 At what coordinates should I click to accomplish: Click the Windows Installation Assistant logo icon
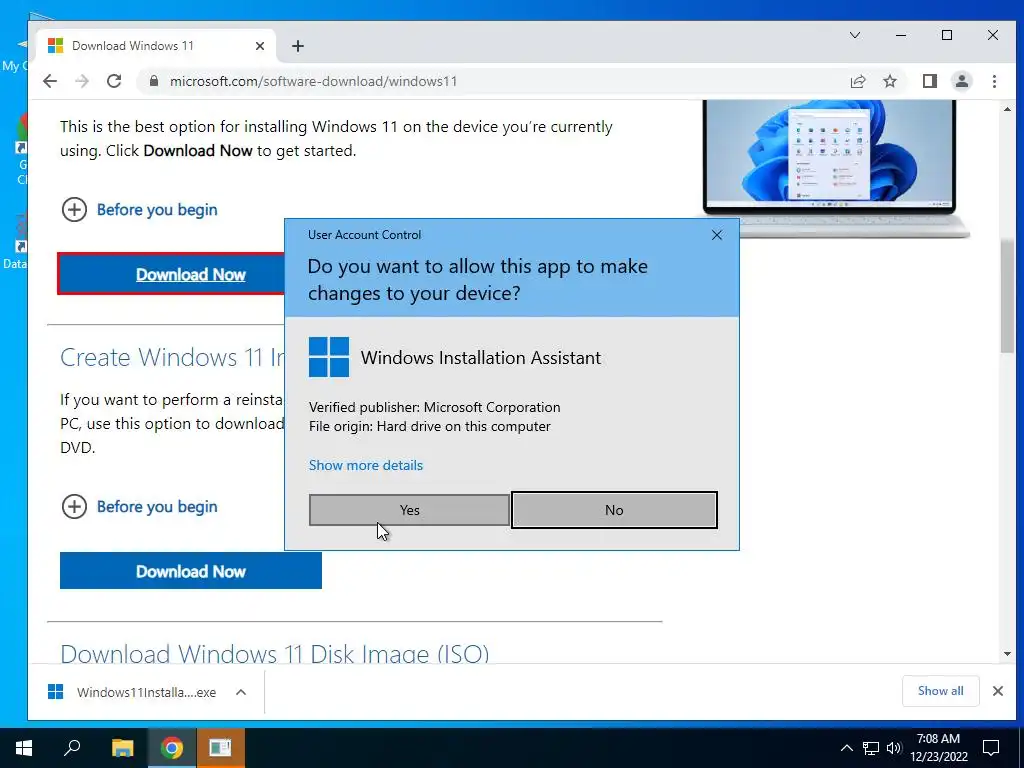coord(328,357)
